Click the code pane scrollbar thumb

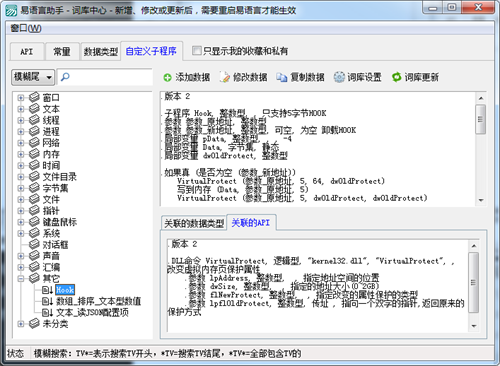pos(481,119)
